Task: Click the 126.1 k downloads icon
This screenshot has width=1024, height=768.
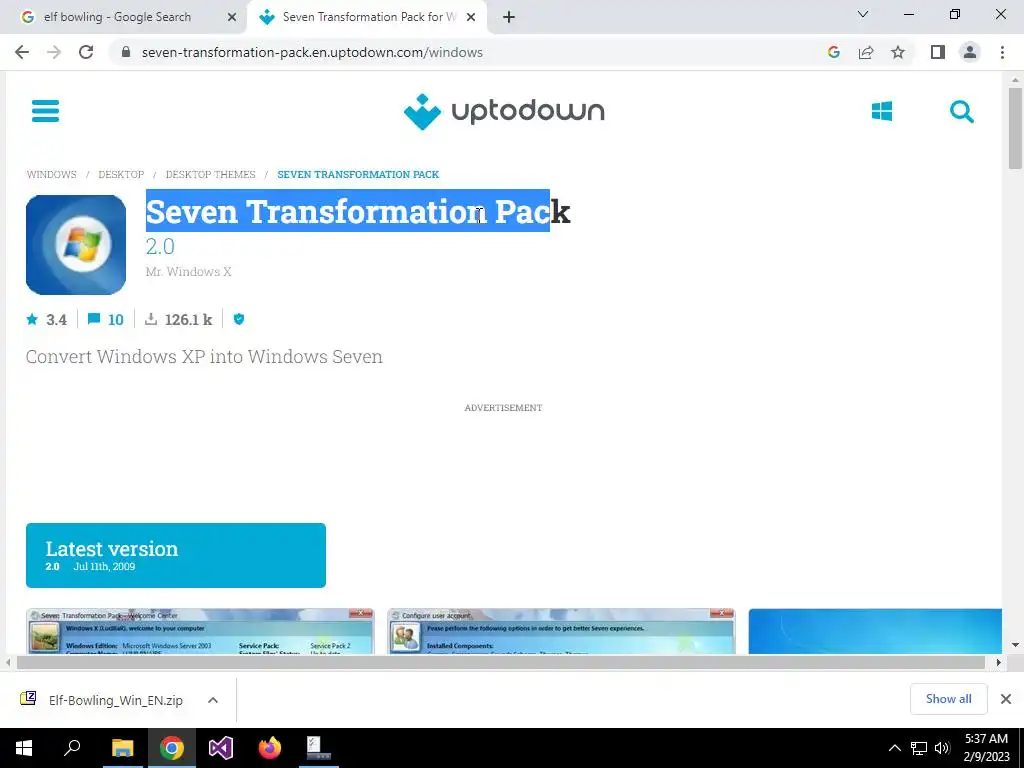Action: coord(151,319)
